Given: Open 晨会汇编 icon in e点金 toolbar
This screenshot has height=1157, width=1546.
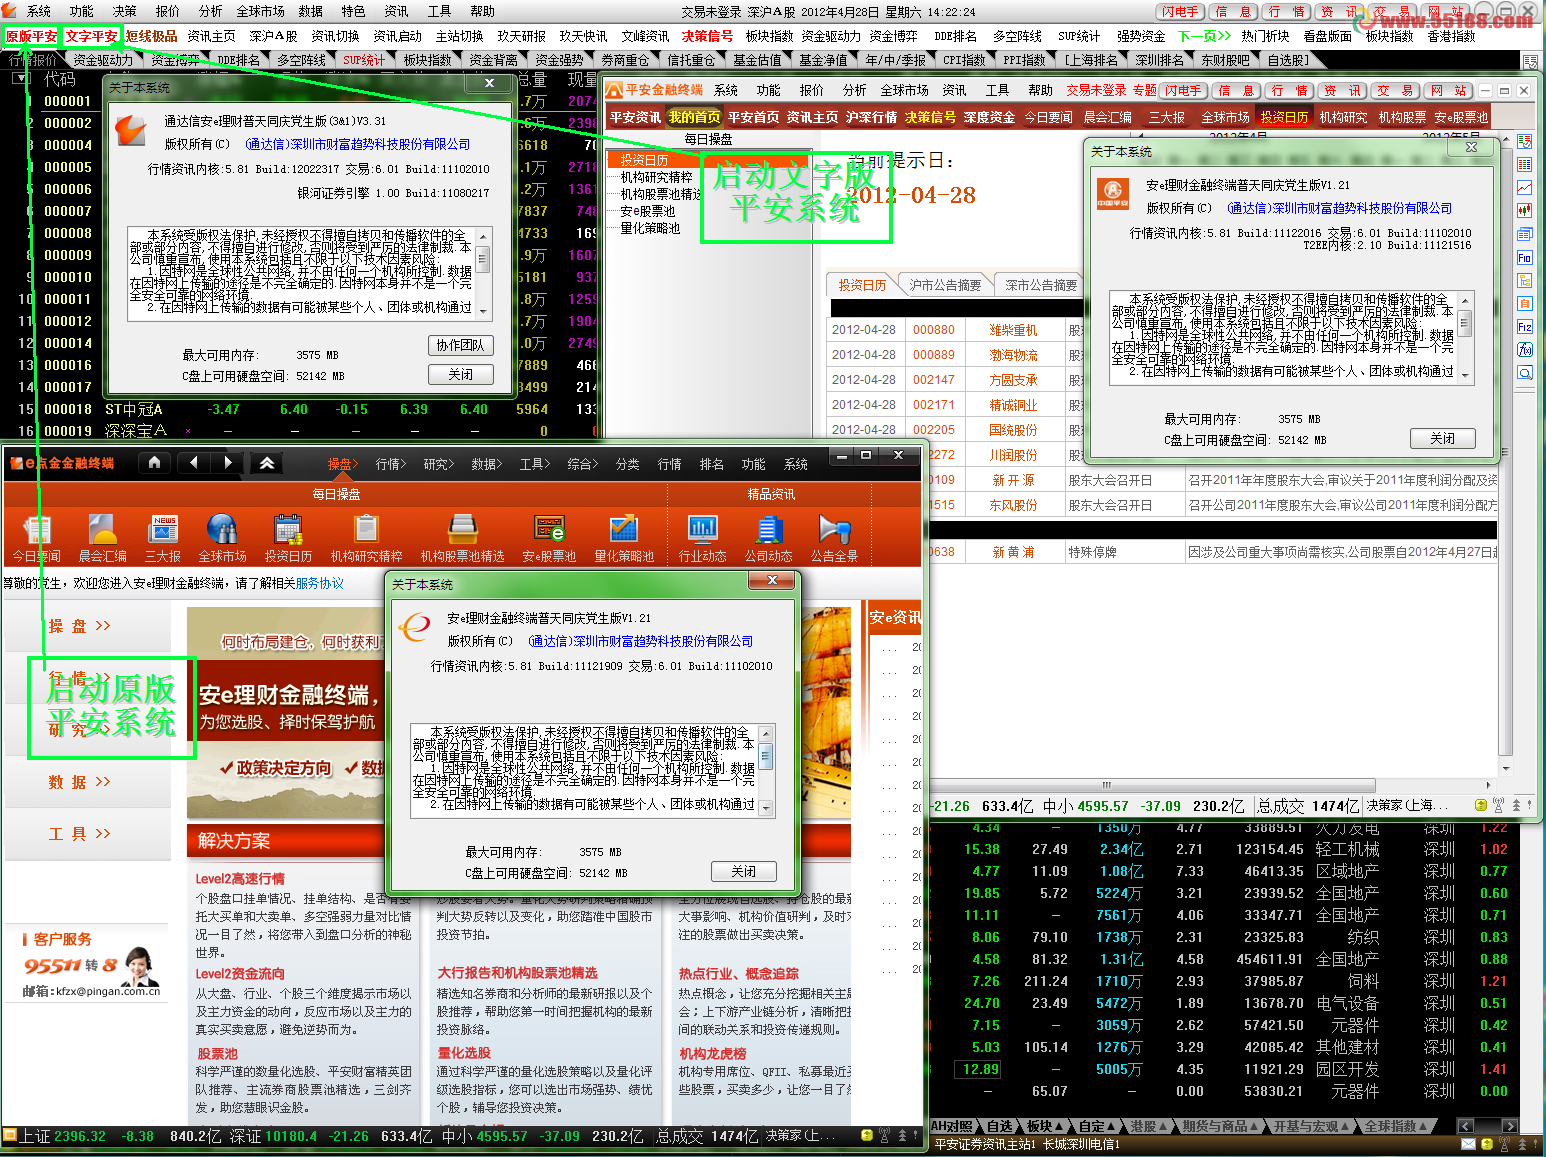Looking at the screenshot, I should 102,530.
